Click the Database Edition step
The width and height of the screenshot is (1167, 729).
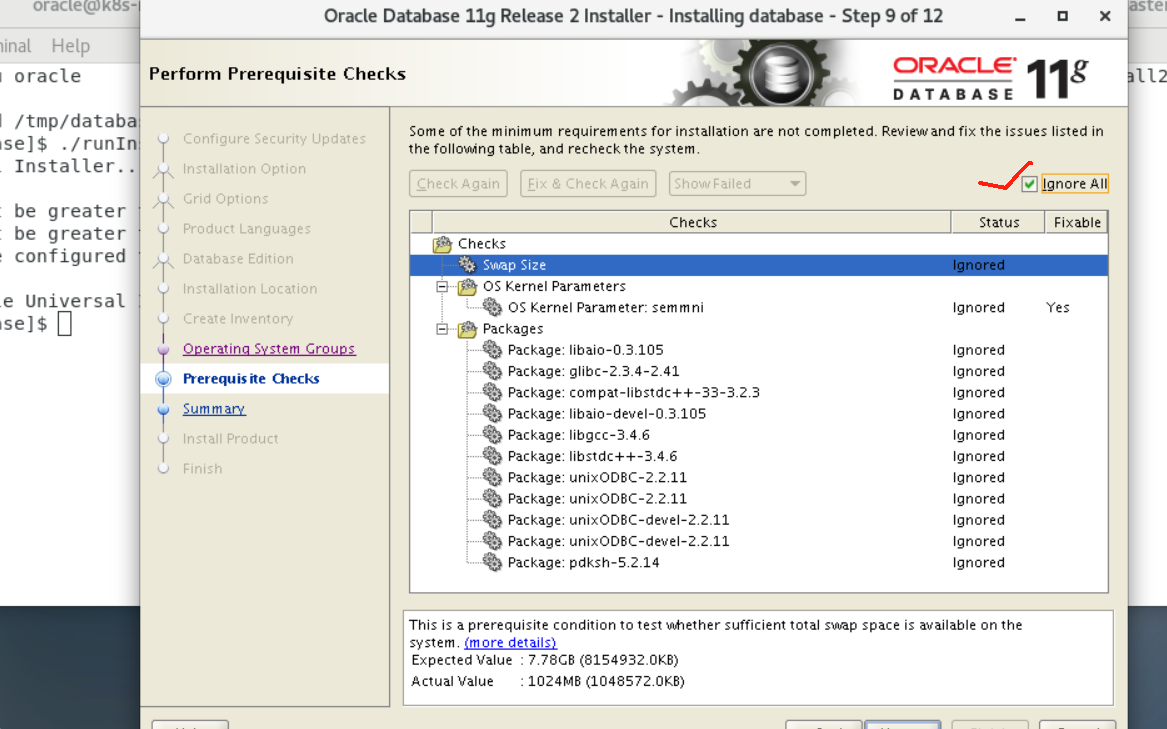(238, 258)
